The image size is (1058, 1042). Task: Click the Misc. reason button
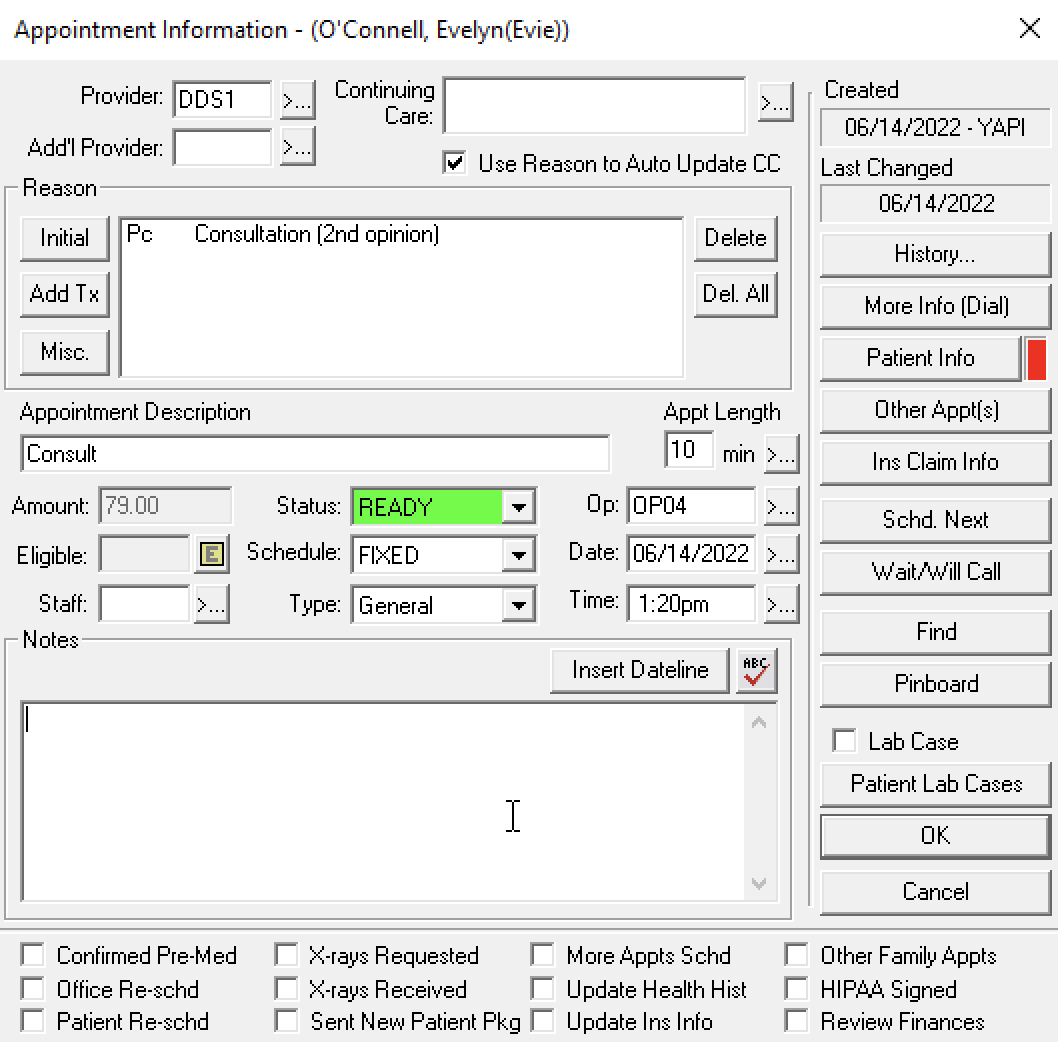(65, 352)
